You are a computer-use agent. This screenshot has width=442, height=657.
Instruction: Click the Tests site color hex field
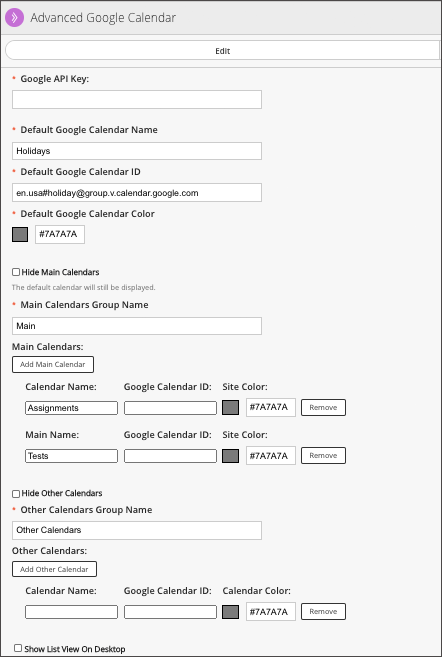271,455
